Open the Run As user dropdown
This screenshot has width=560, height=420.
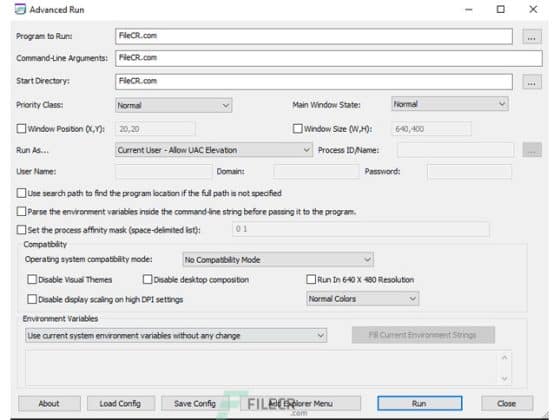pyautogui.click(x=214, y=150)
